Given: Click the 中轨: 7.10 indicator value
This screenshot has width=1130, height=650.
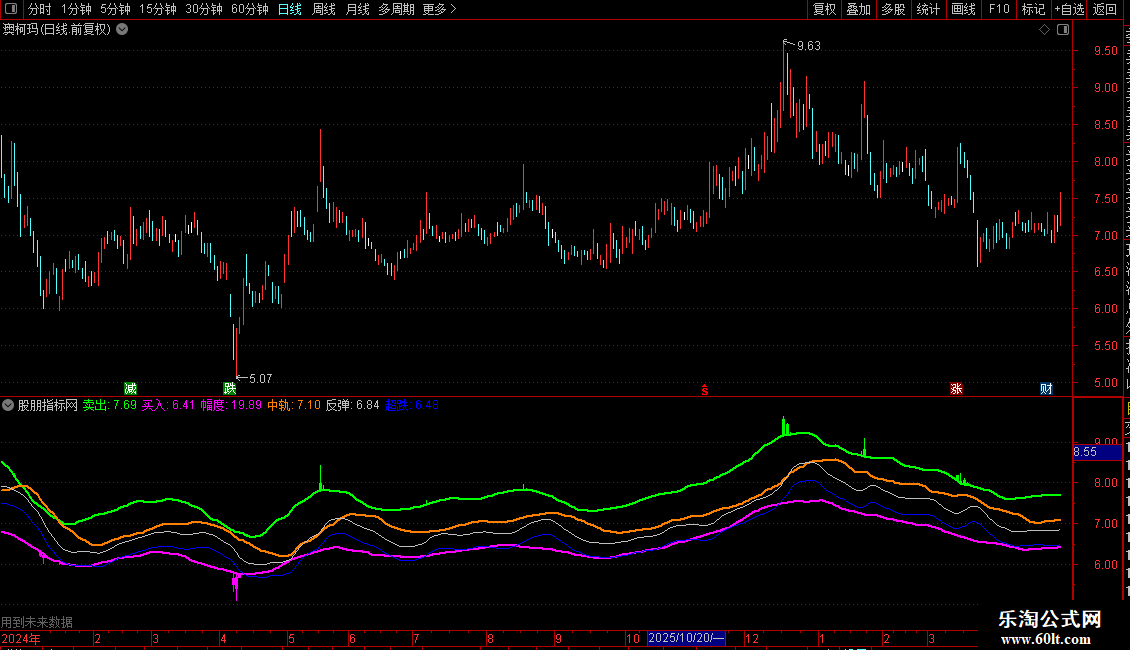Looking at the screenshot, I should tap(294, 406).
